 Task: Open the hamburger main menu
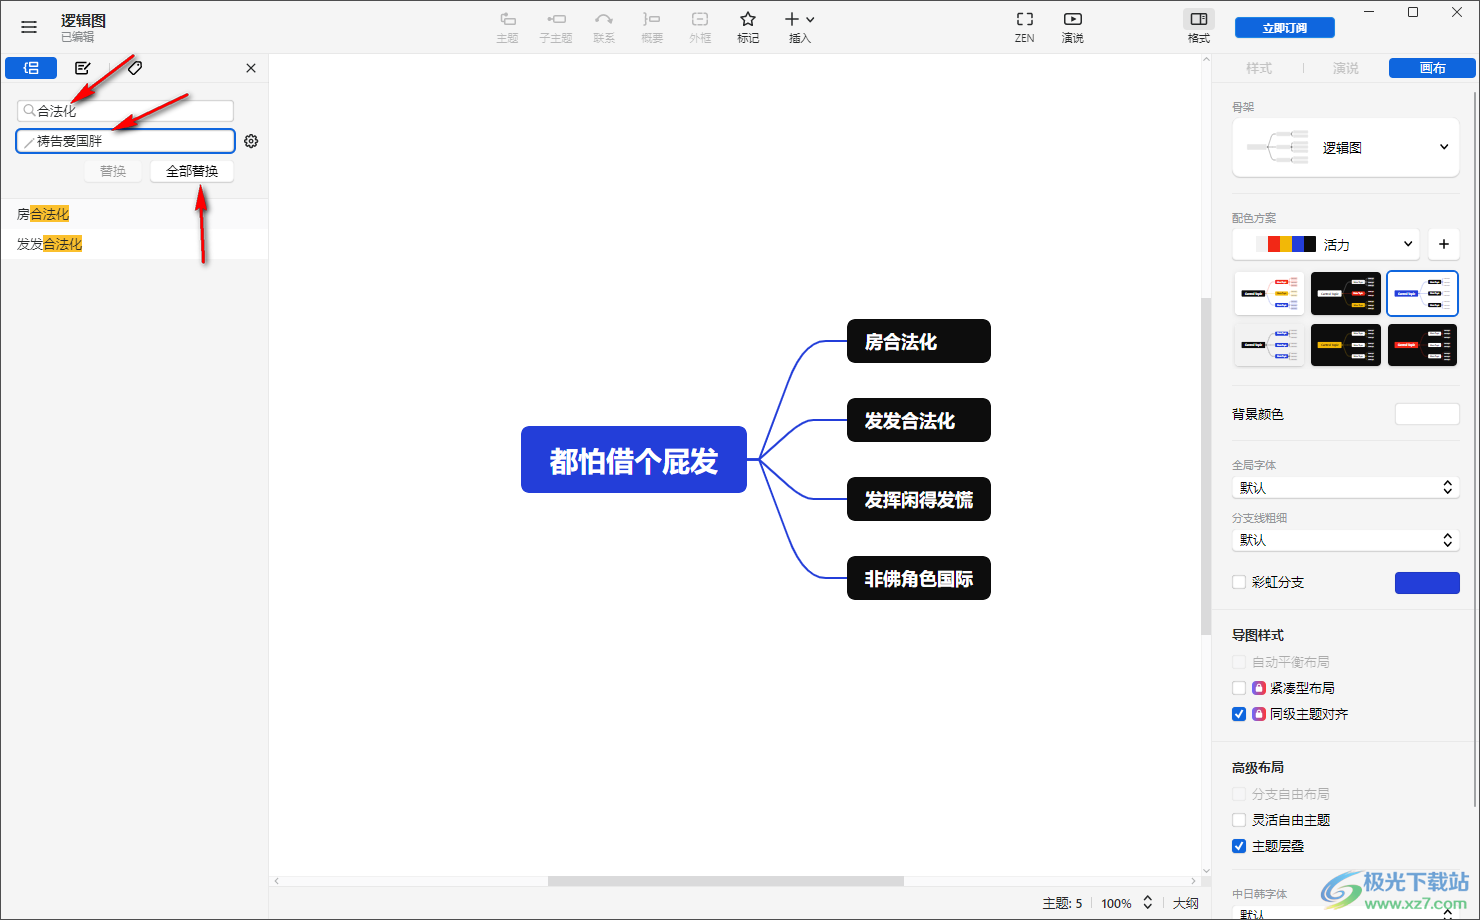tap(29, 27)
